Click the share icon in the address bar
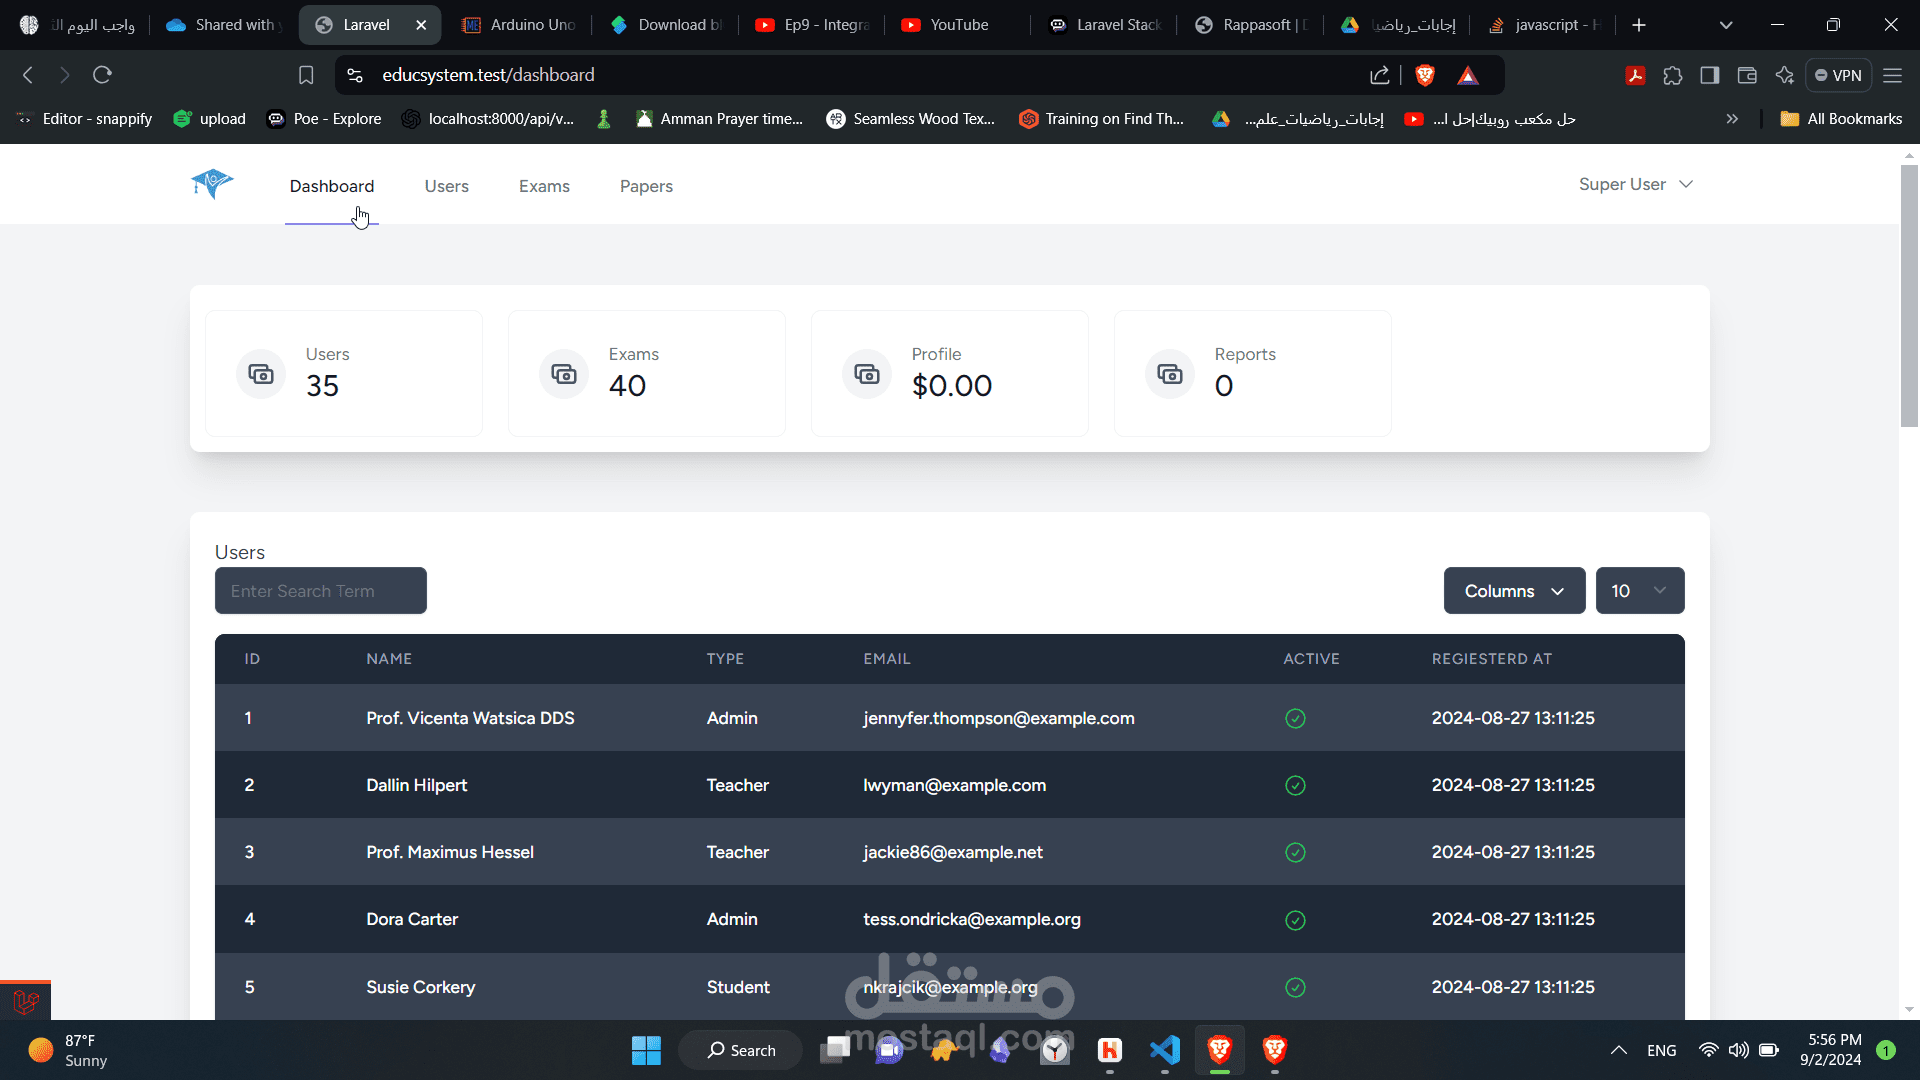The image size is (1920, 1080). pyautogui.click(x=1380, y=75)
